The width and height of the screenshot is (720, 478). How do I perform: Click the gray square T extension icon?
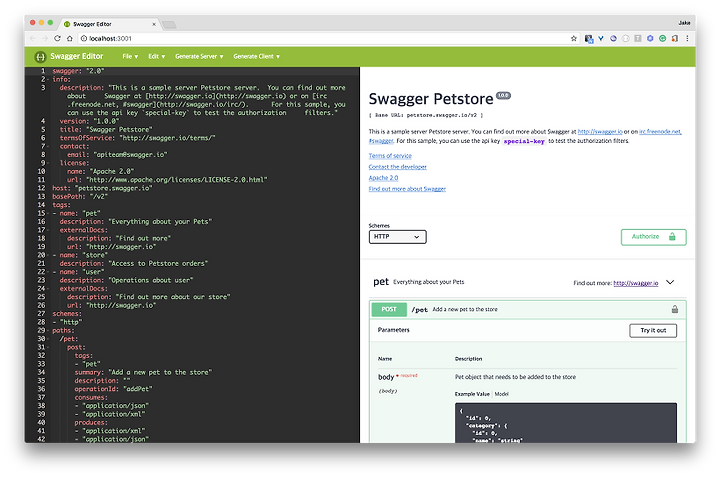638,39
